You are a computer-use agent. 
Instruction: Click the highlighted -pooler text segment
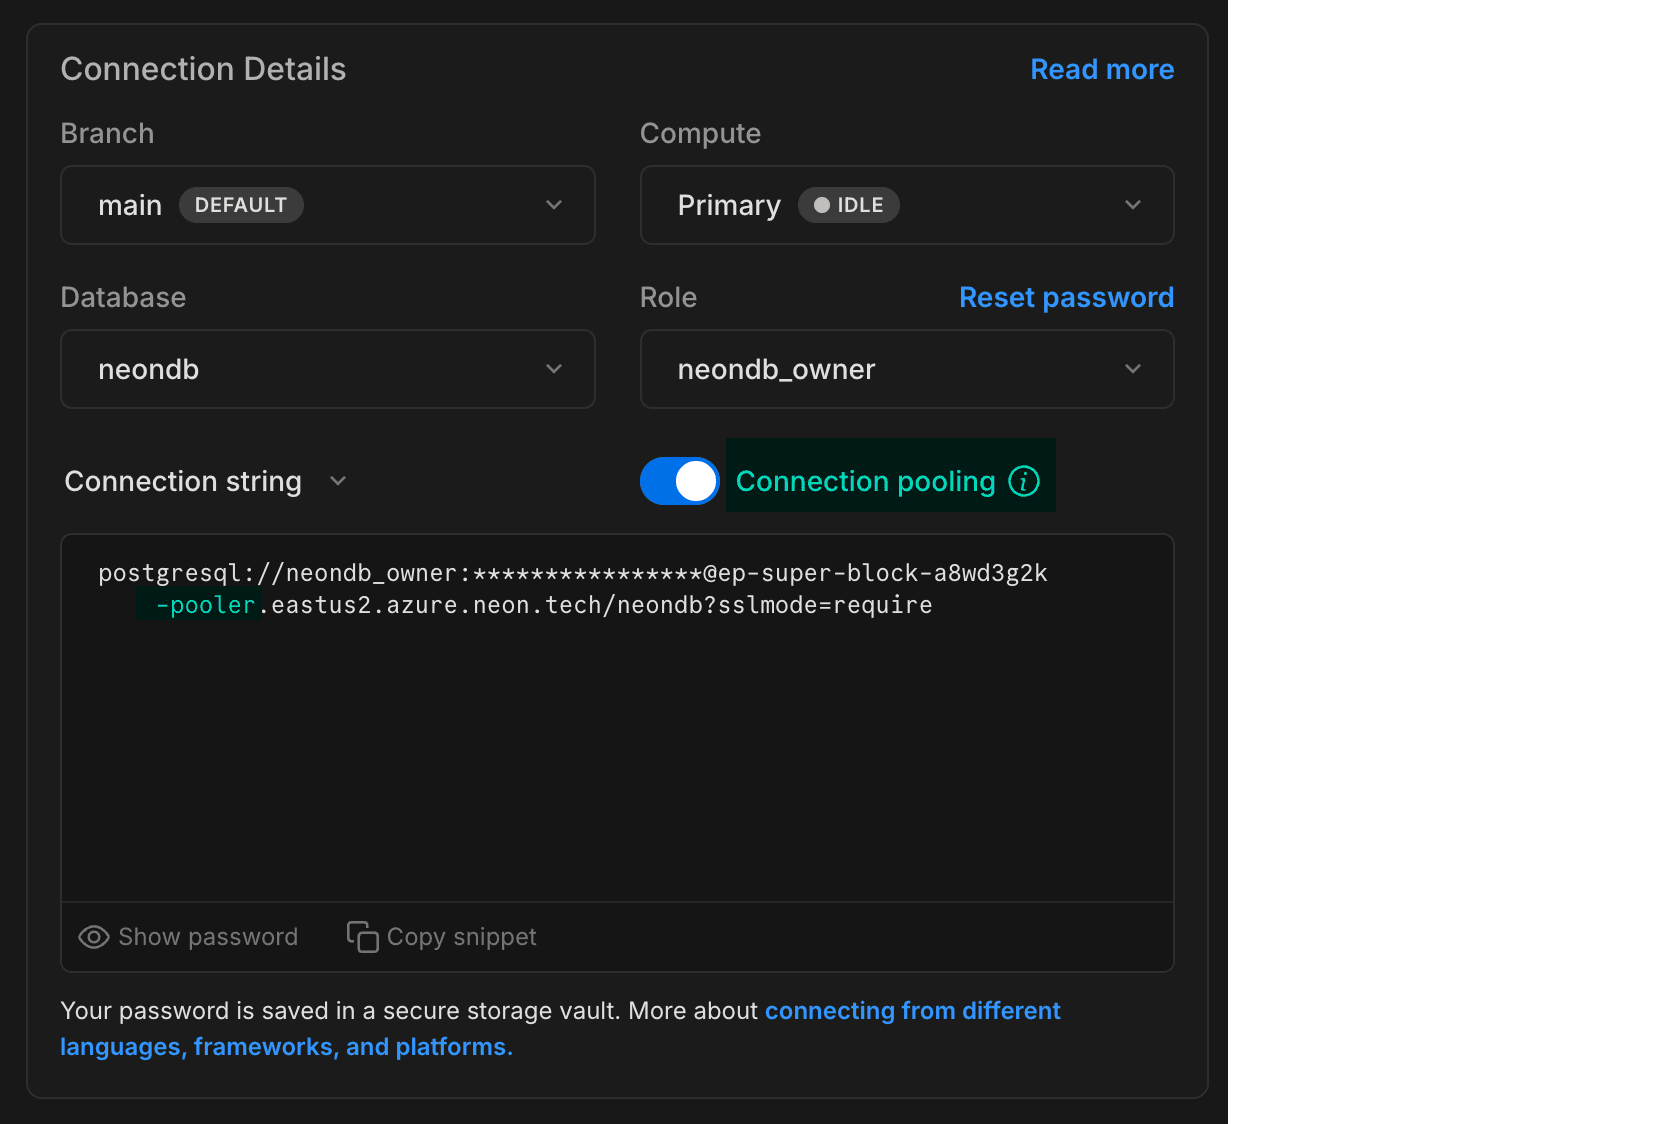coord(199,604)
